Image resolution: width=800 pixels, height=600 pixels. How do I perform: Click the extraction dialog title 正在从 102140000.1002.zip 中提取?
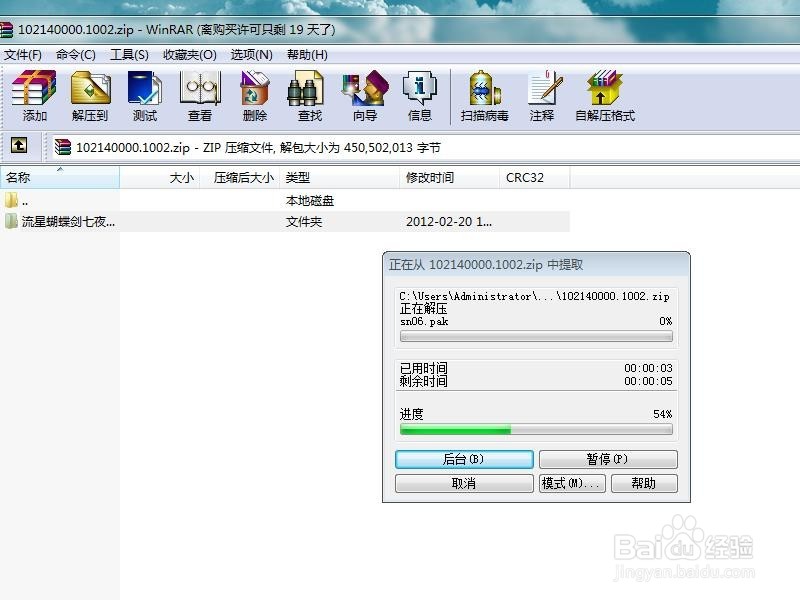pyautogui.click(x=486, y=265)
